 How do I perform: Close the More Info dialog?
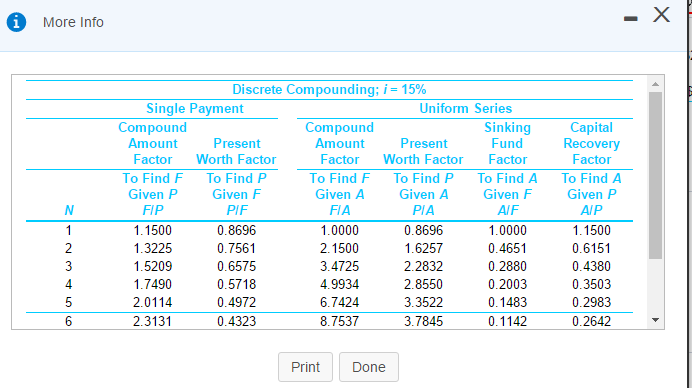pos(661,15)
